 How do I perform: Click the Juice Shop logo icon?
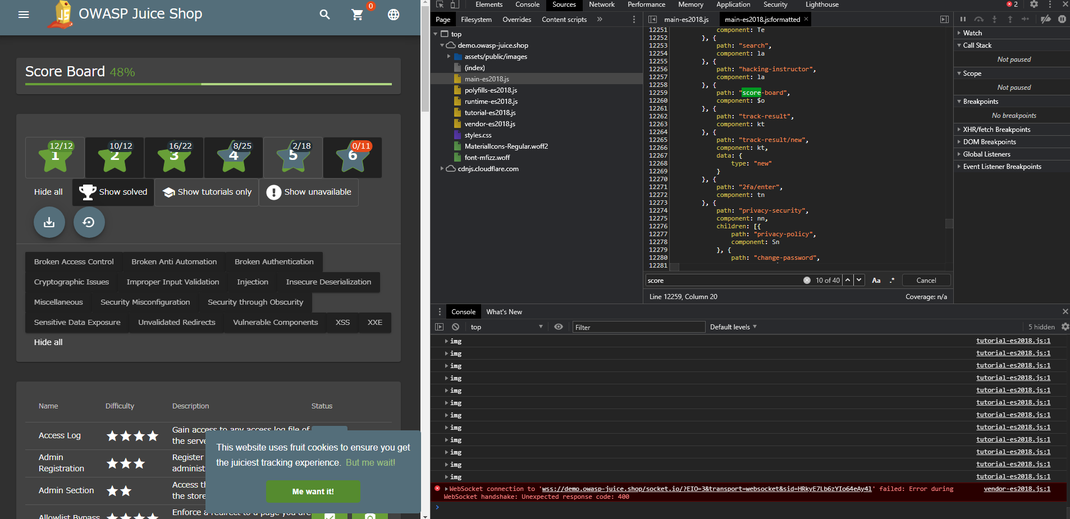(x=59, y=15)
